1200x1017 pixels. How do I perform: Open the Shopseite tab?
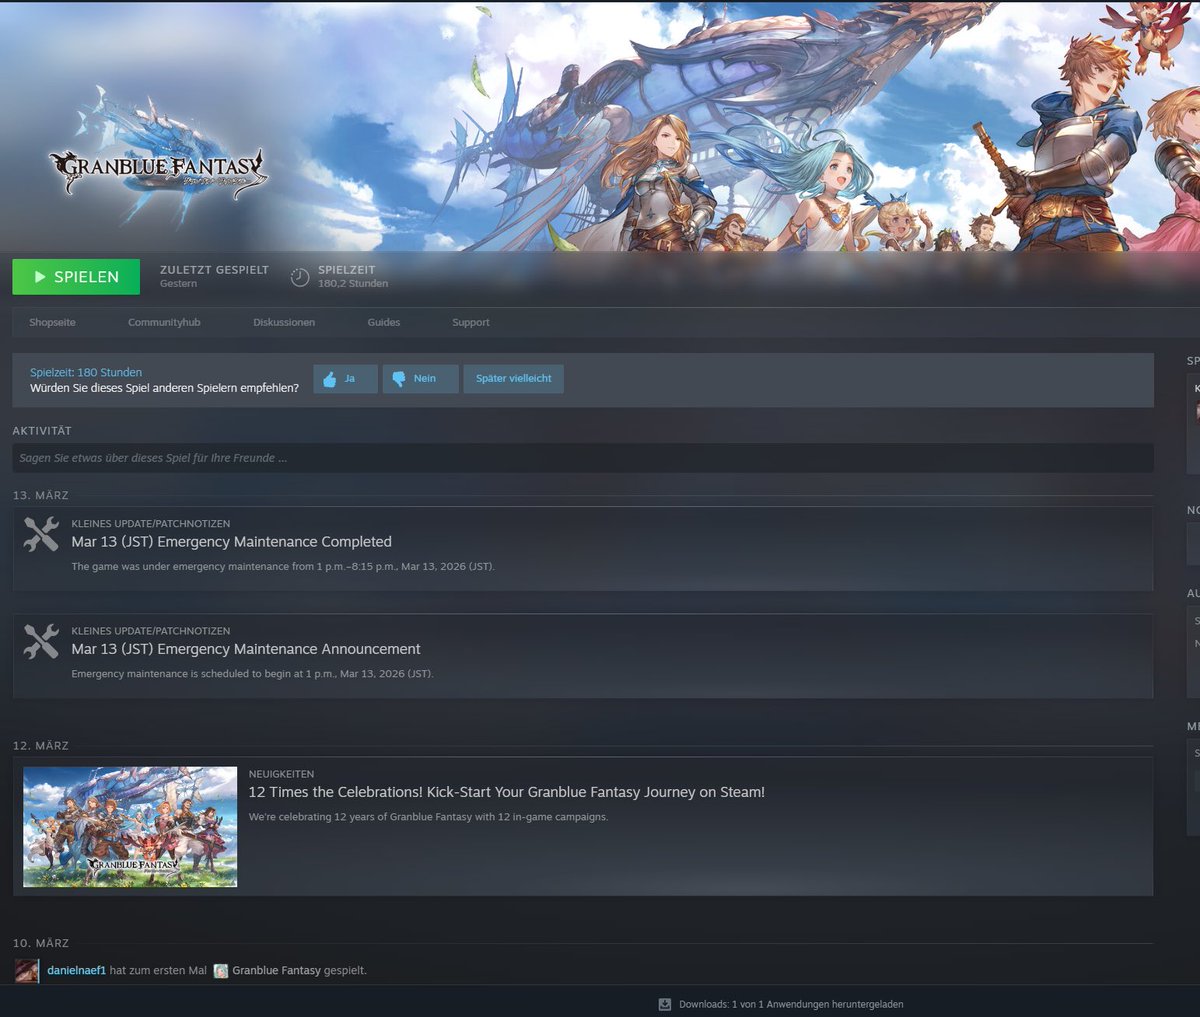[52, 322]
